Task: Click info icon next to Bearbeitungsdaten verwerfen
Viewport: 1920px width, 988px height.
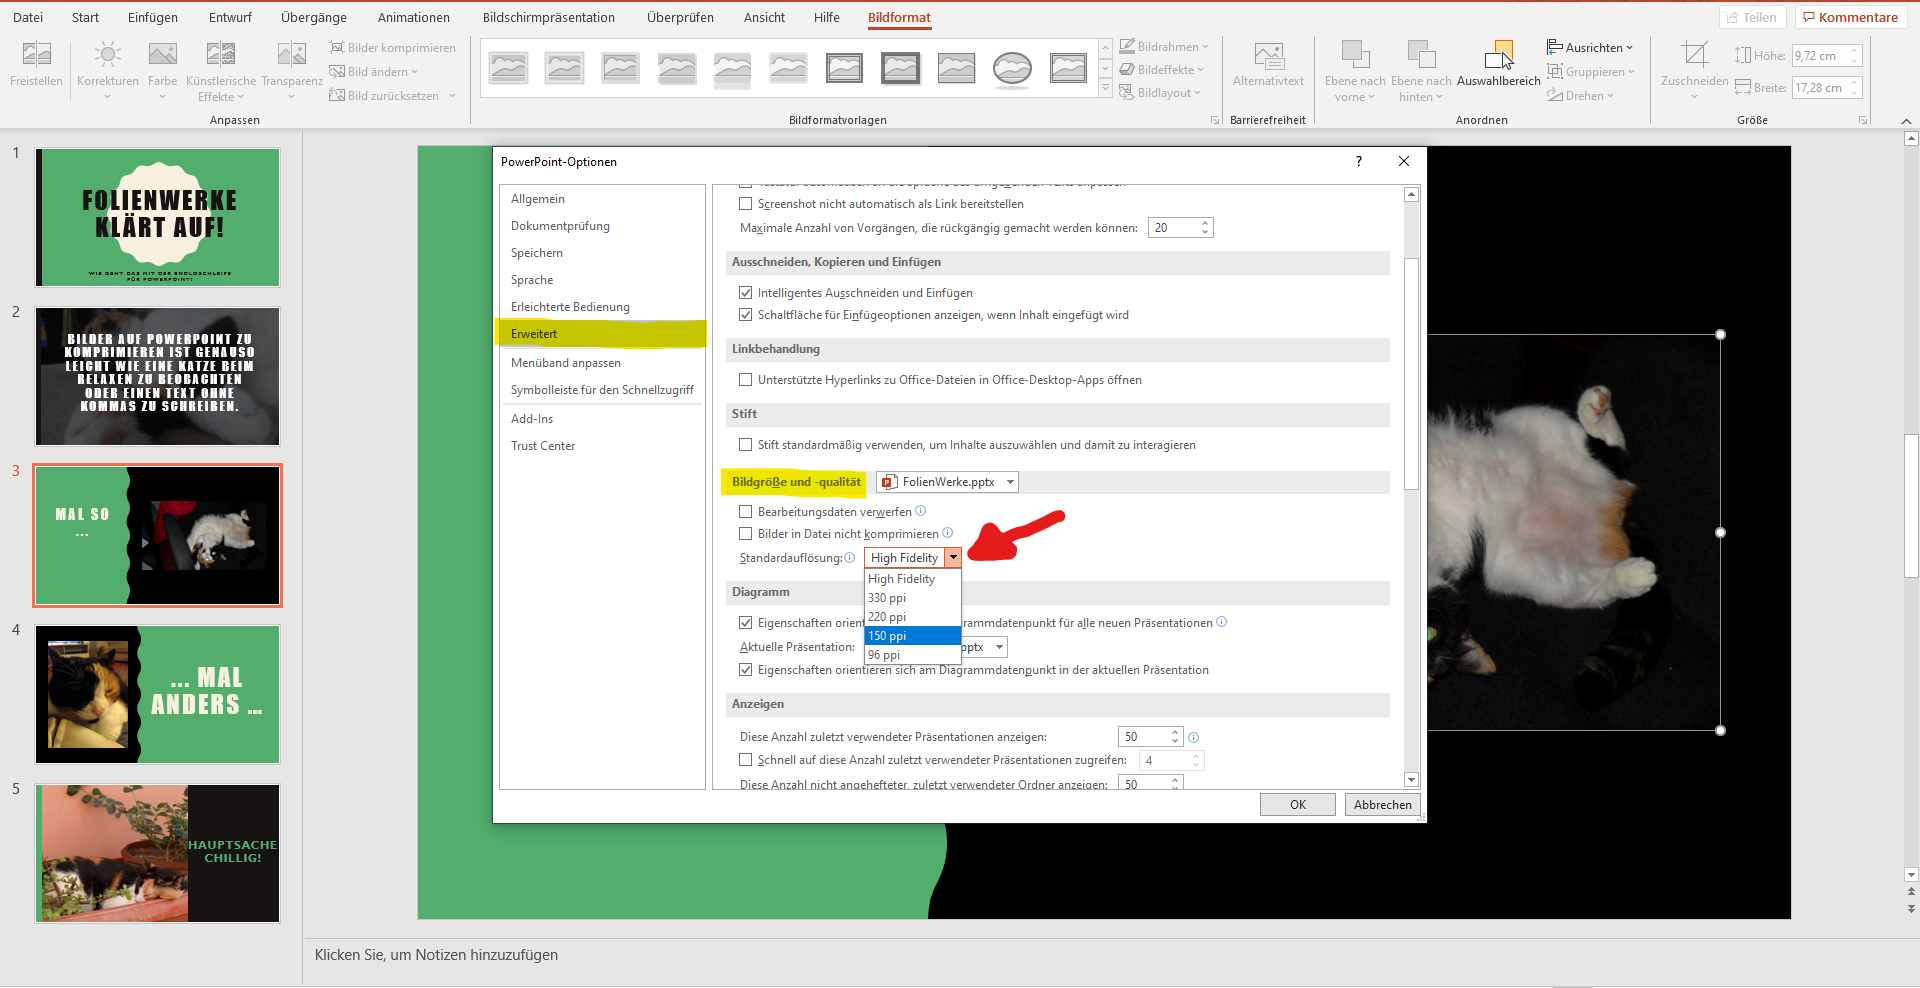Action: pos(921,511)
